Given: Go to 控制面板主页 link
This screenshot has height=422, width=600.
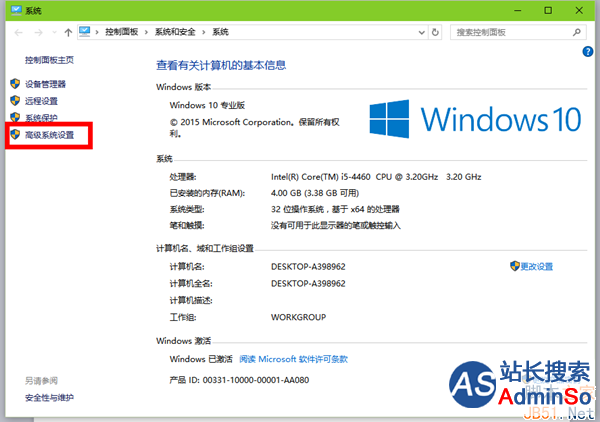Looking at the screenshot, I should point(52,60).
